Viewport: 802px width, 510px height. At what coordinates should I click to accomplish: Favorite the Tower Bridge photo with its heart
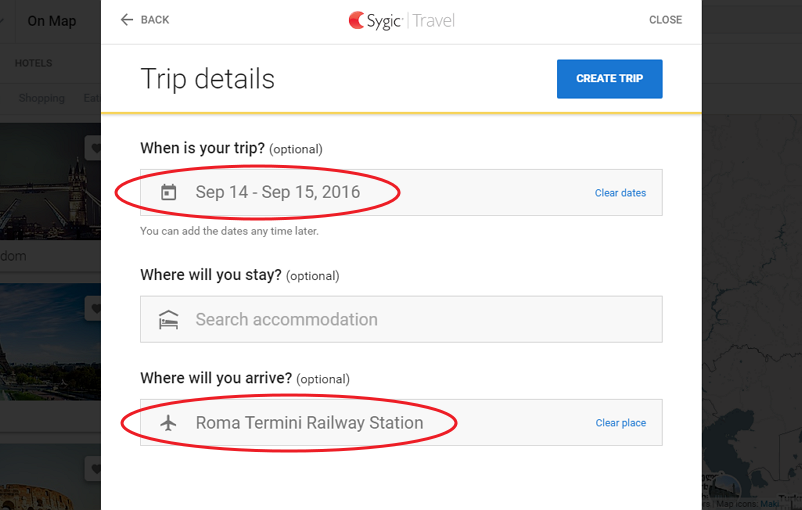tap(94, 149)
